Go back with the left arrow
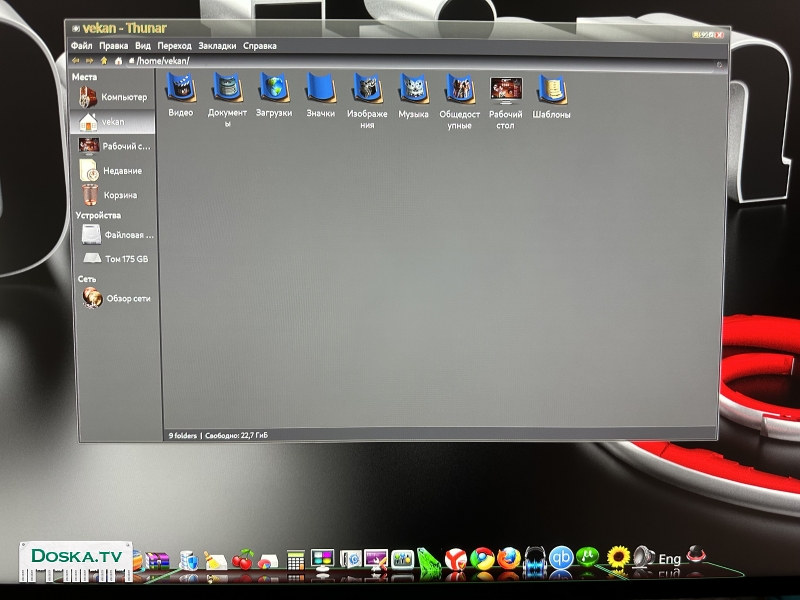This screenshot has width=800, height=600. (76, 61)
